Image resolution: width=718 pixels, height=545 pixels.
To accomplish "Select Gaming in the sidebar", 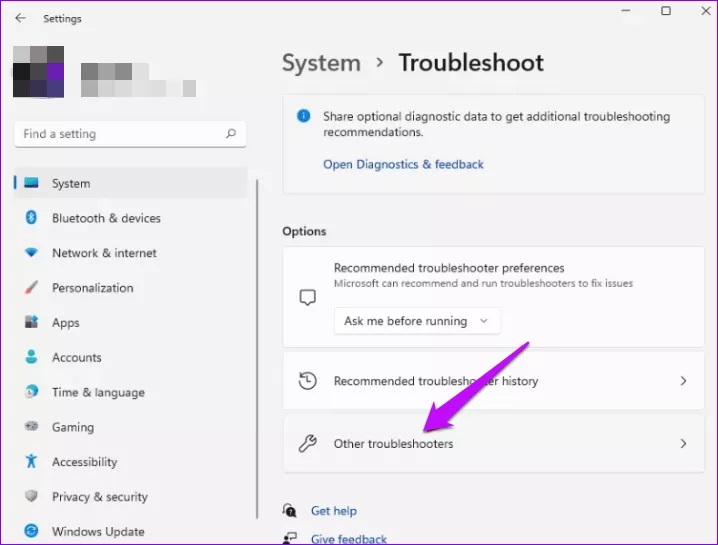I will coord(131,427).
